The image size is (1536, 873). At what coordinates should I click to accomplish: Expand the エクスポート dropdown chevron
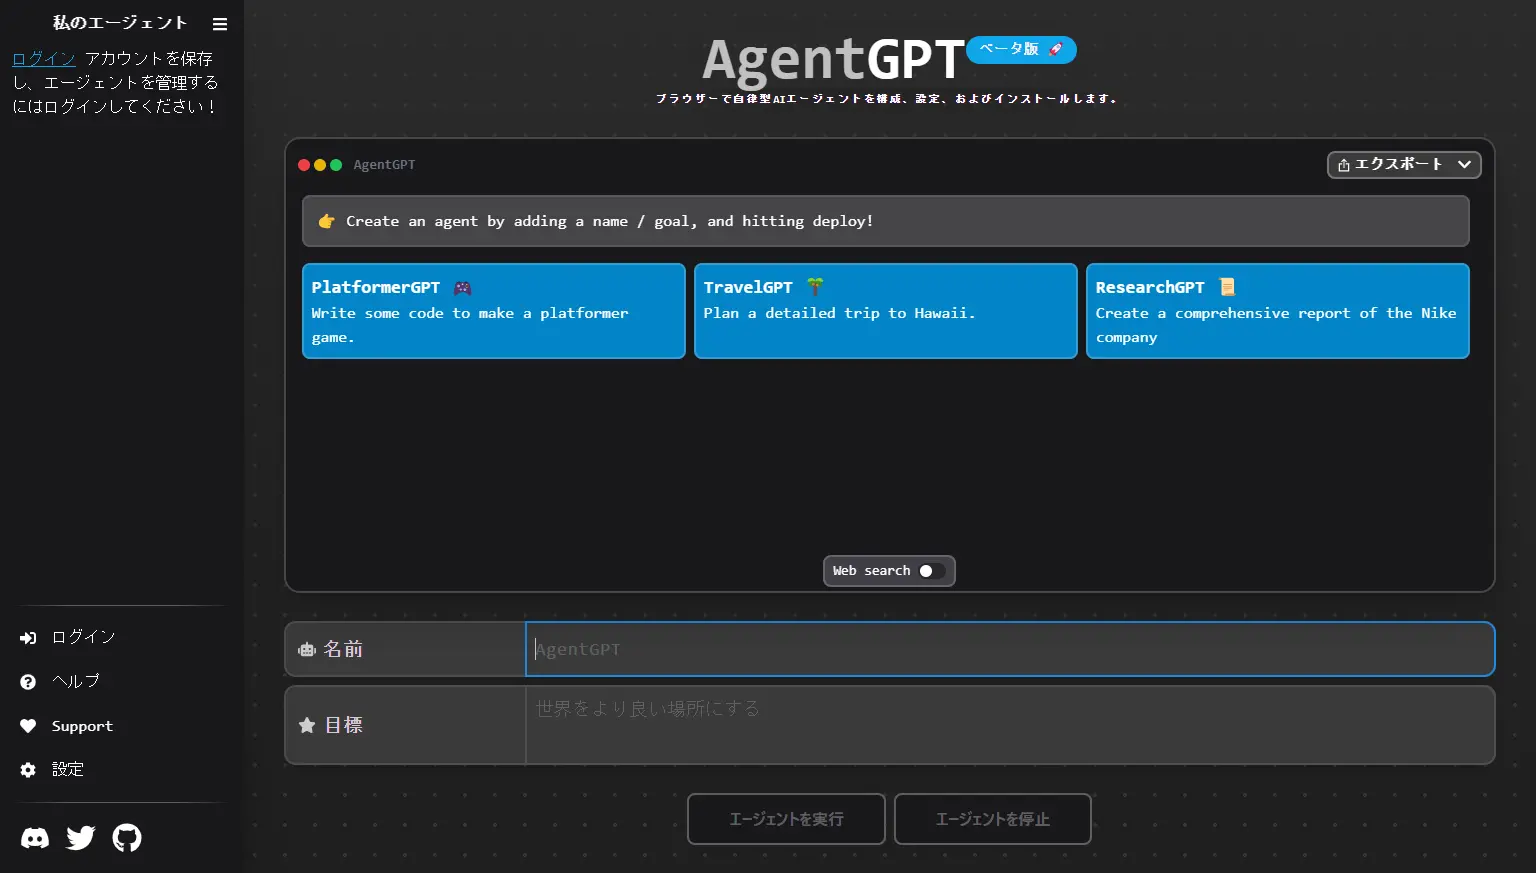(x=1465, y=164)
